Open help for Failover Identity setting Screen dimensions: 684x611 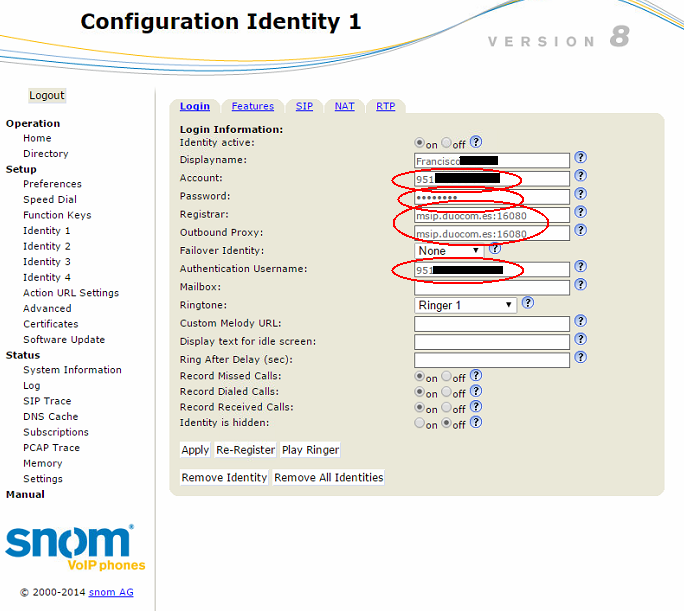[x=495, y=249]
